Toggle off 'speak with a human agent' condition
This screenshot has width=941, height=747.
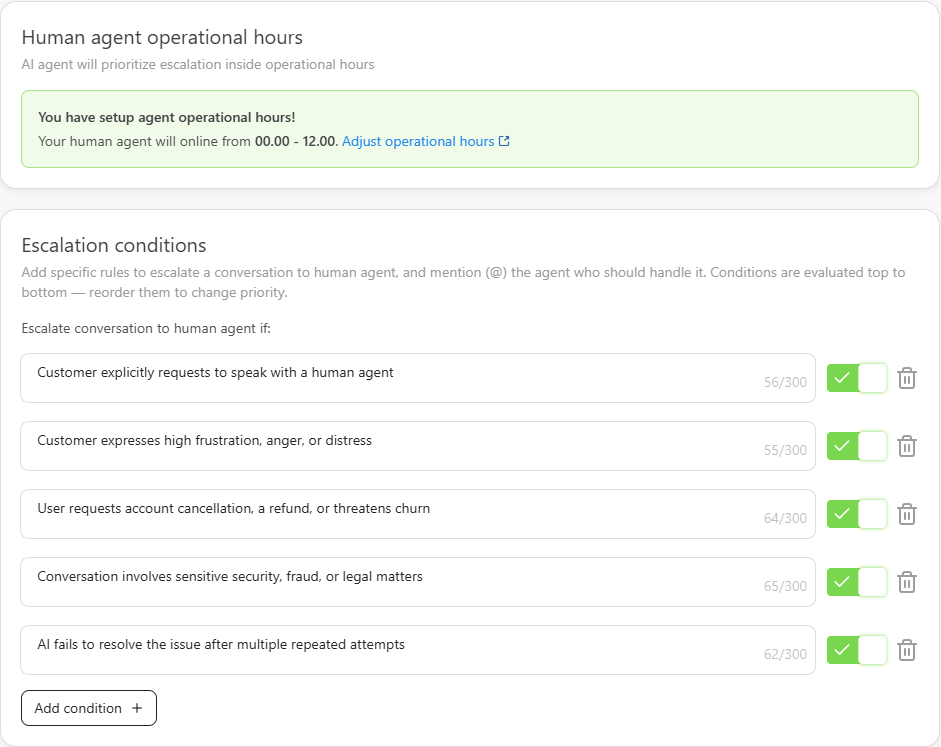pyautogui.click(x=857, y=378)
